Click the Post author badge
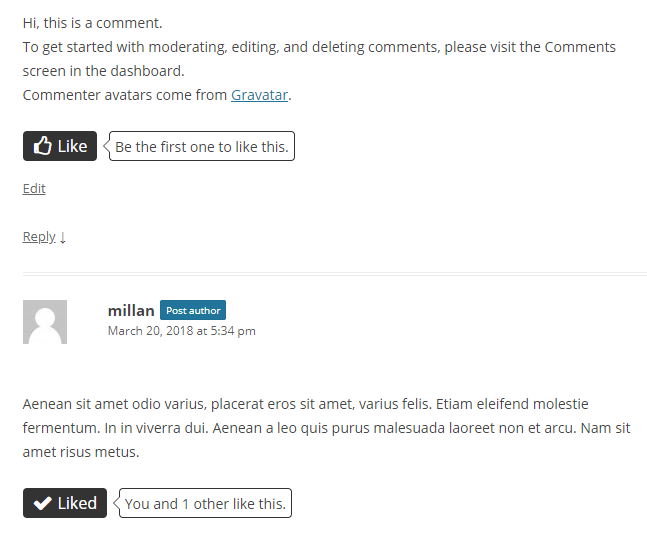647x535 pixels. [193, 310]
